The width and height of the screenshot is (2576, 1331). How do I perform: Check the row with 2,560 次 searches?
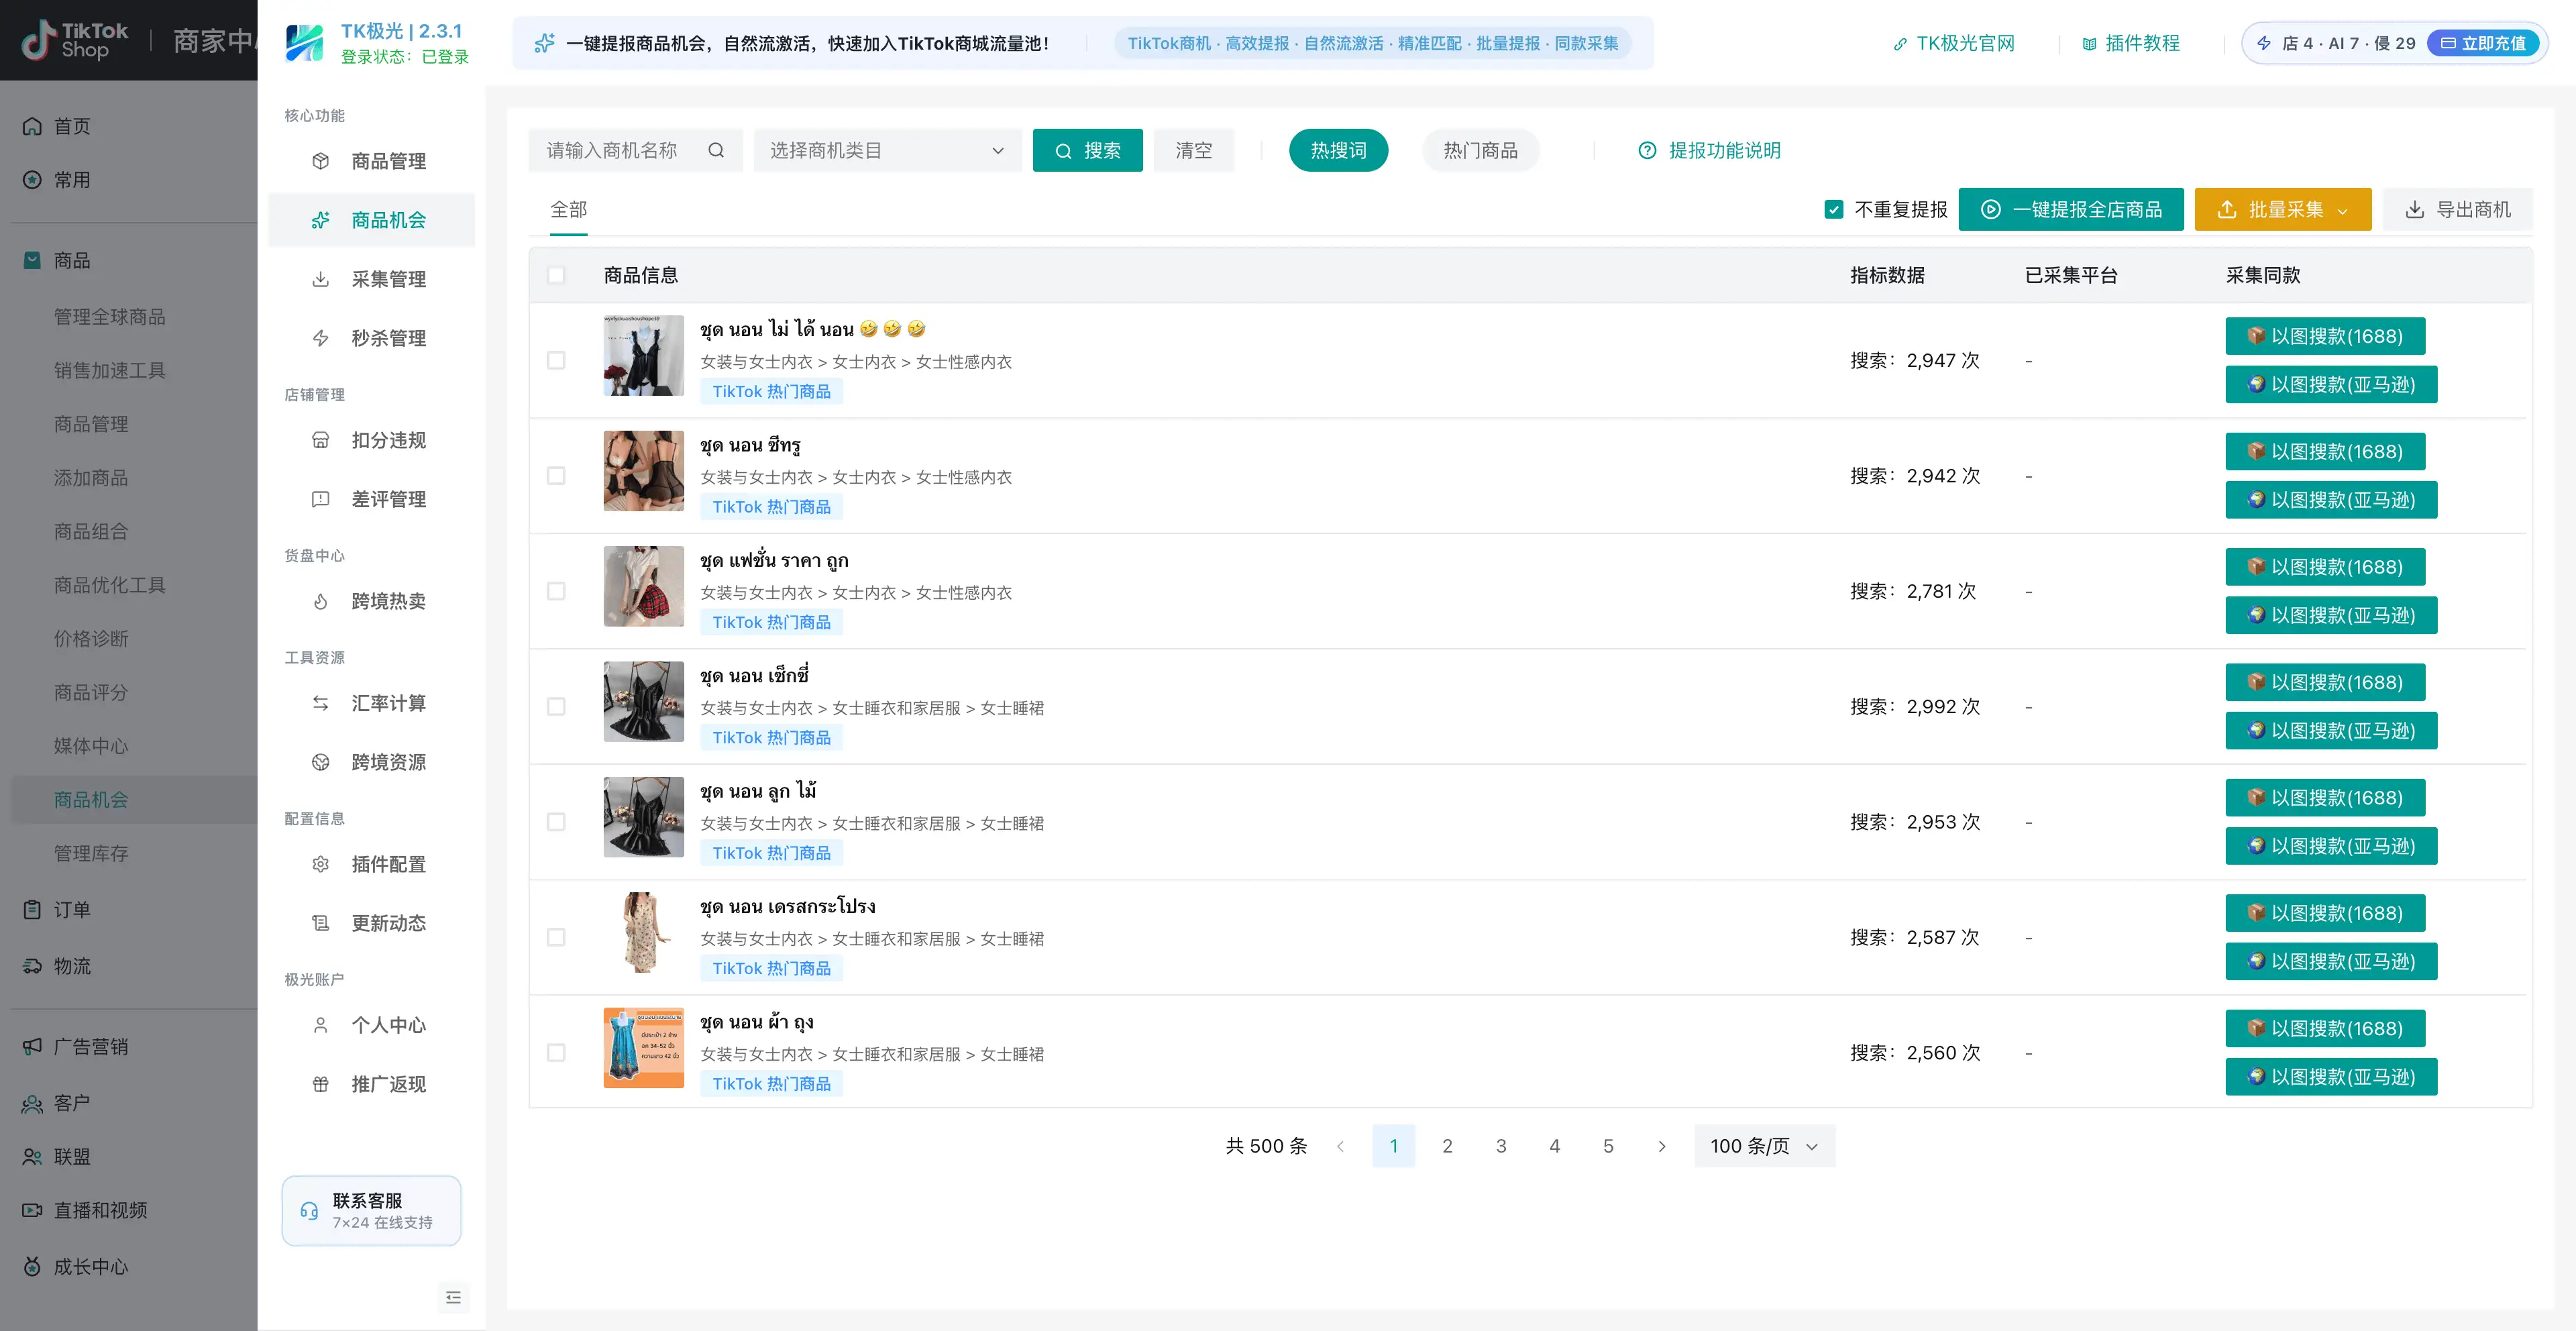556,1053
